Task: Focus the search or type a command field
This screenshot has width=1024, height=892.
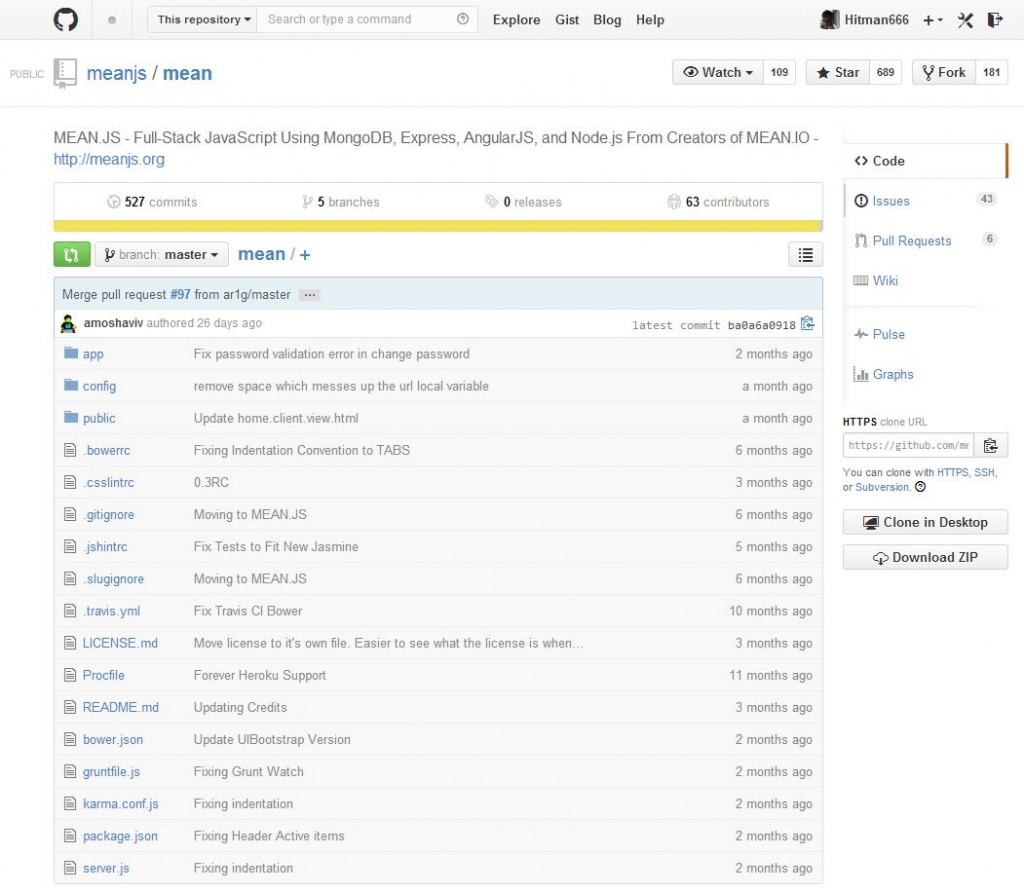Action: (x=358, y=19)
